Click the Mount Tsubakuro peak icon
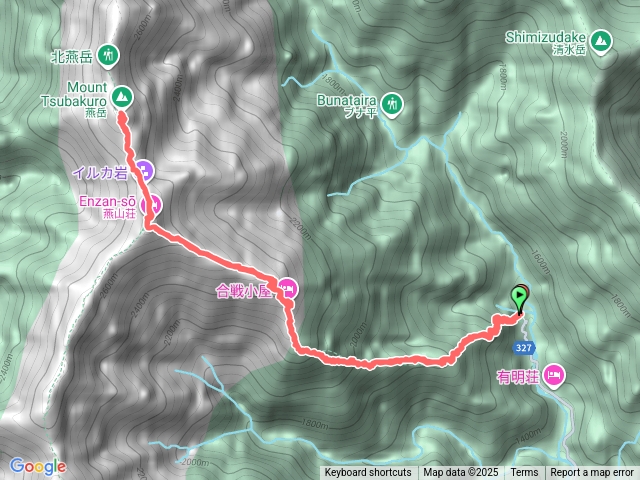This screenshot has height=480, width=640. pos(122,97)
